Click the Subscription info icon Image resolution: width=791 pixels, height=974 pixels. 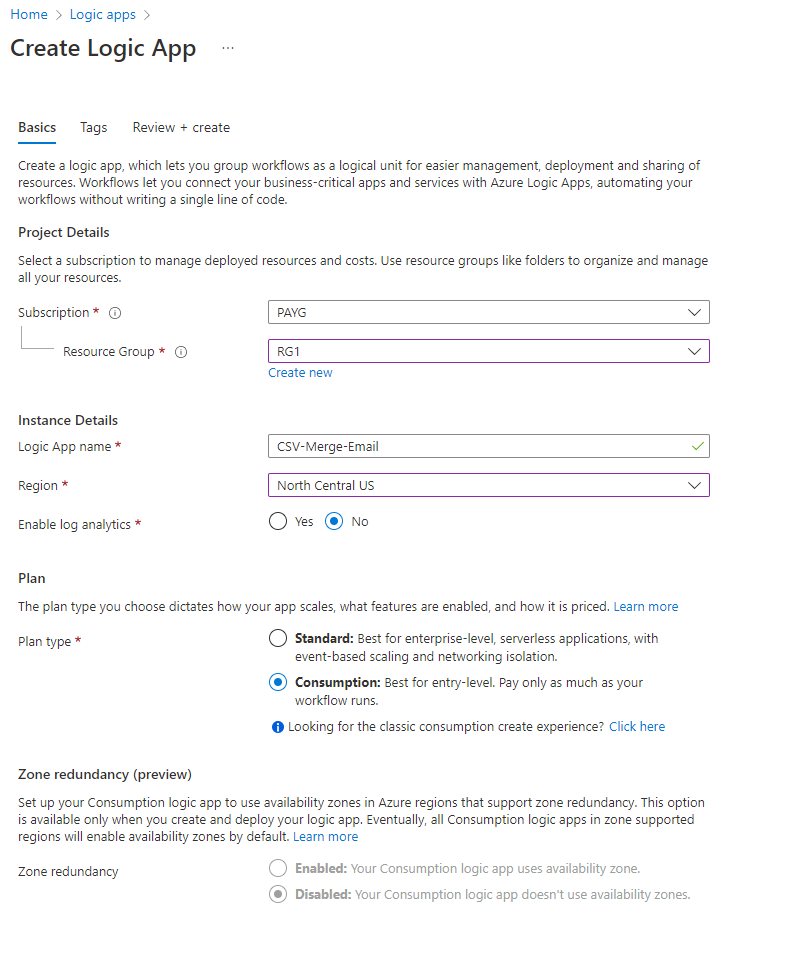click(x=115, y=313)
